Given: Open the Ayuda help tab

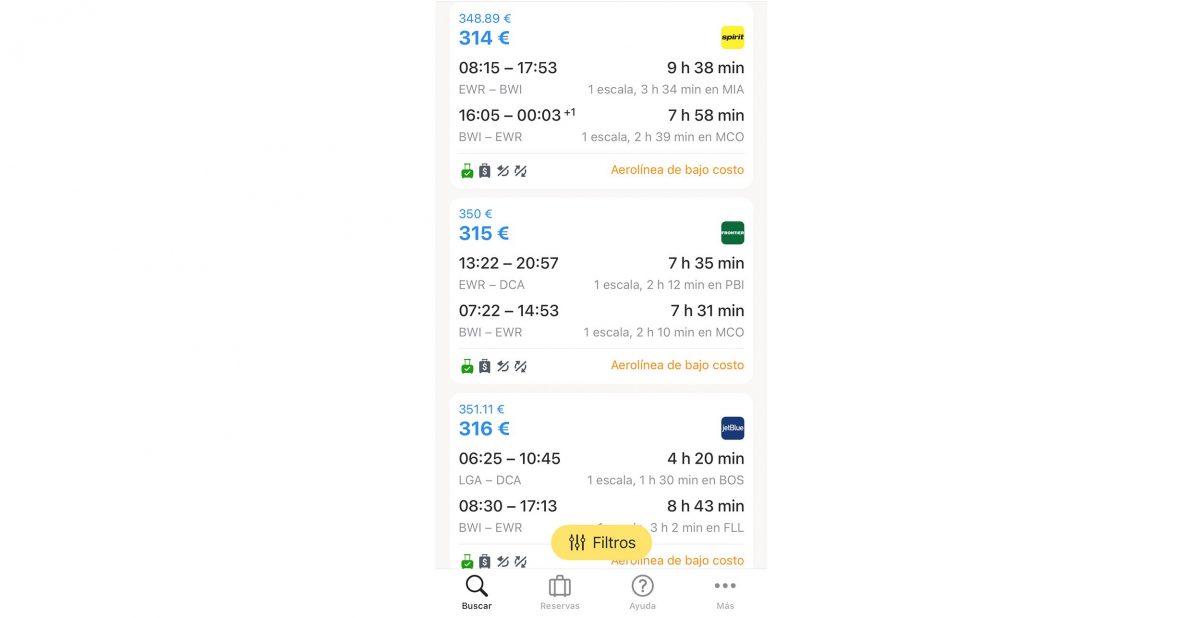Looking at the screenshot, I should (643, 592).
